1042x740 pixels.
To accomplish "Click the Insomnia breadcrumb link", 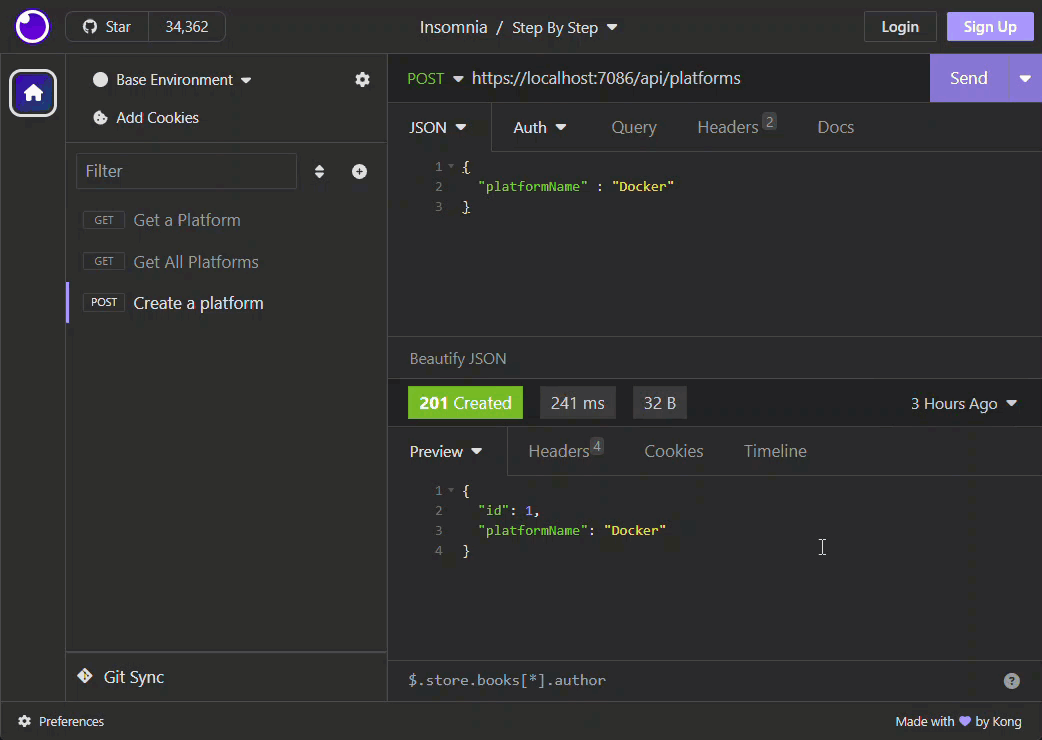I will click(453, 27).
